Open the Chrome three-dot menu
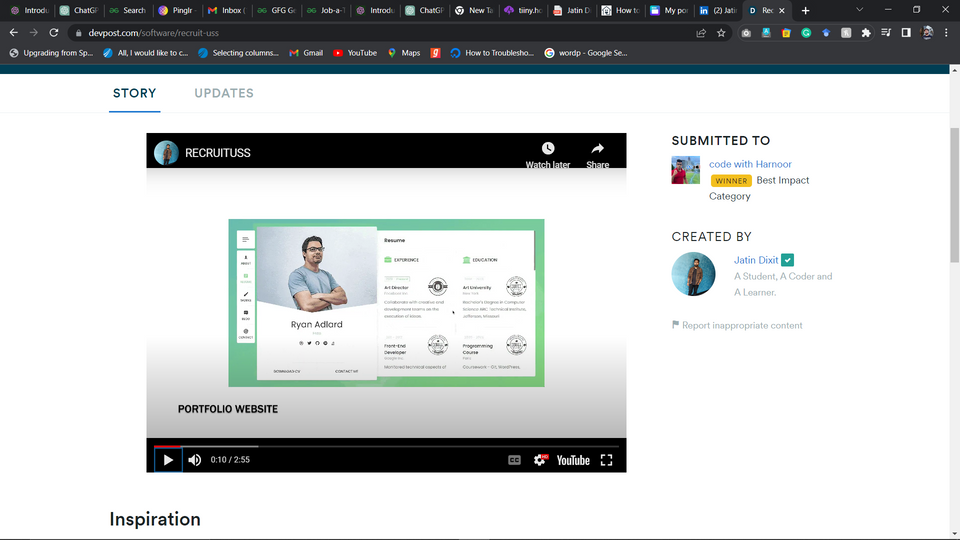Screen dimensions: 960x540 tap(946, 32)
